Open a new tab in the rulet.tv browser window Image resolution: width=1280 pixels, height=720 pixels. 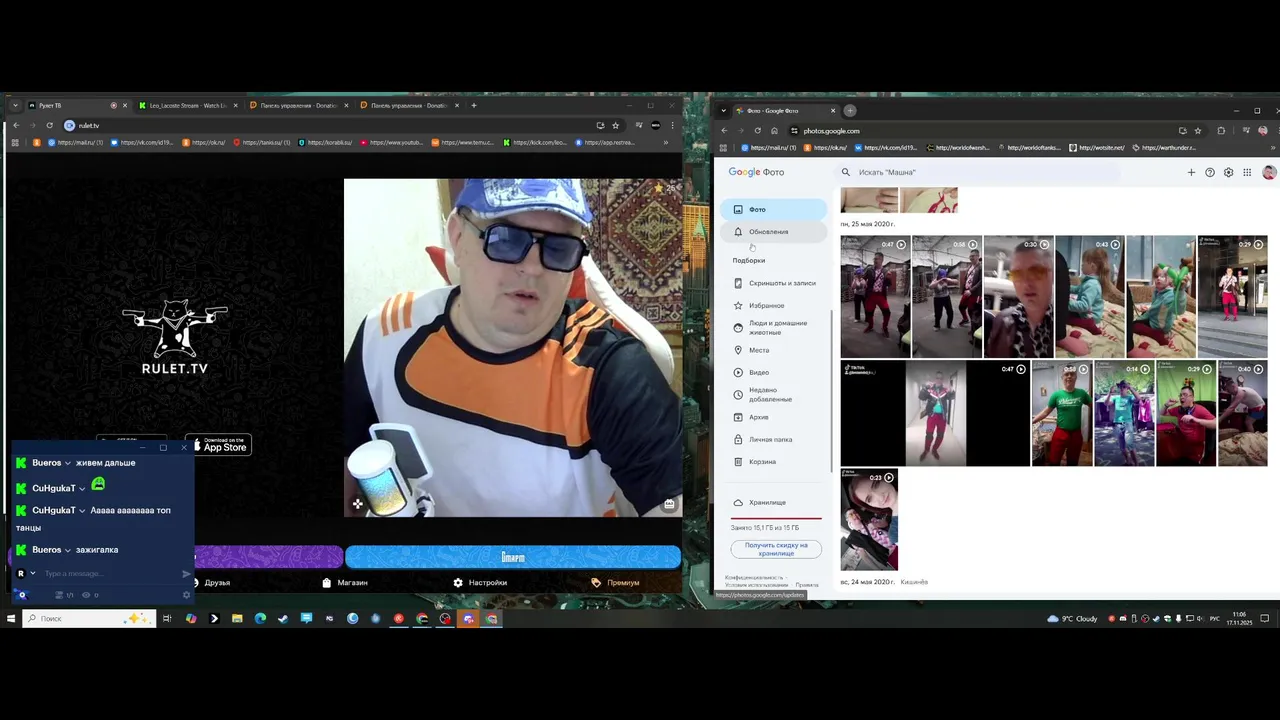tap(474, 105)
